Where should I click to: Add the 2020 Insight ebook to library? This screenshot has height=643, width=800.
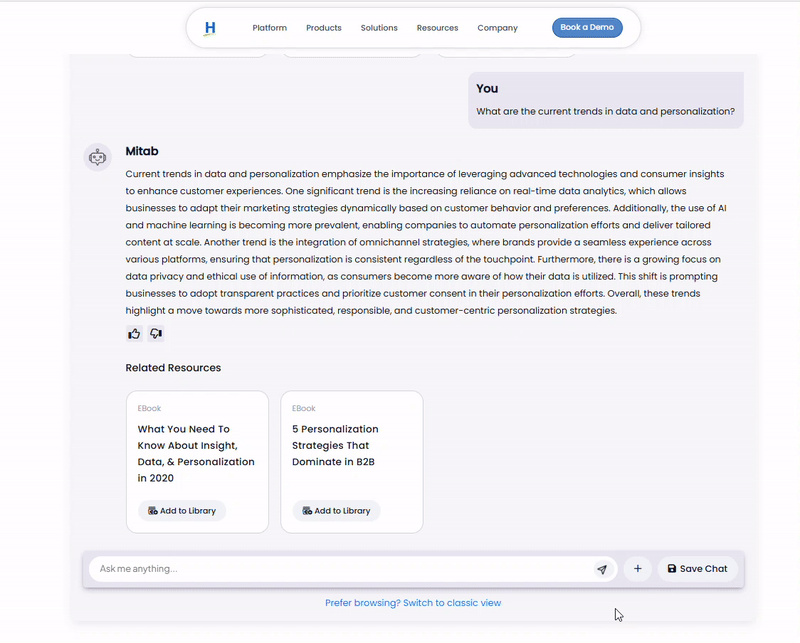[182, 511]
